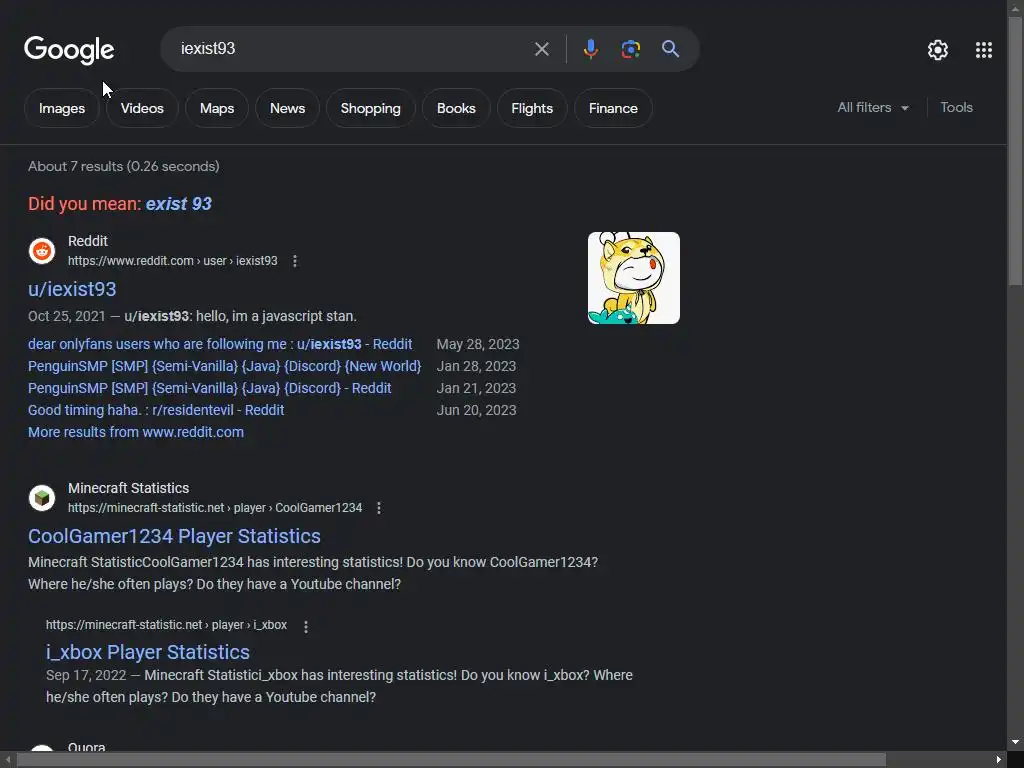The image size is (1024, 768).
Task: Open quick settings gear icon
Action: coord(938,50)
